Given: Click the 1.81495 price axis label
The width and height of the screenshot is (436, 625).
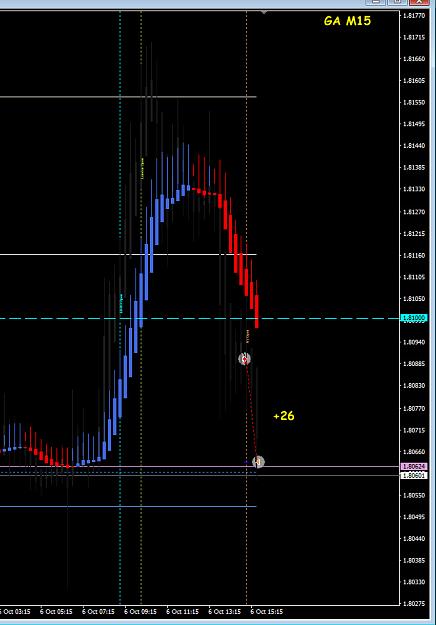Looking at the screenshot, I should 414,124.
